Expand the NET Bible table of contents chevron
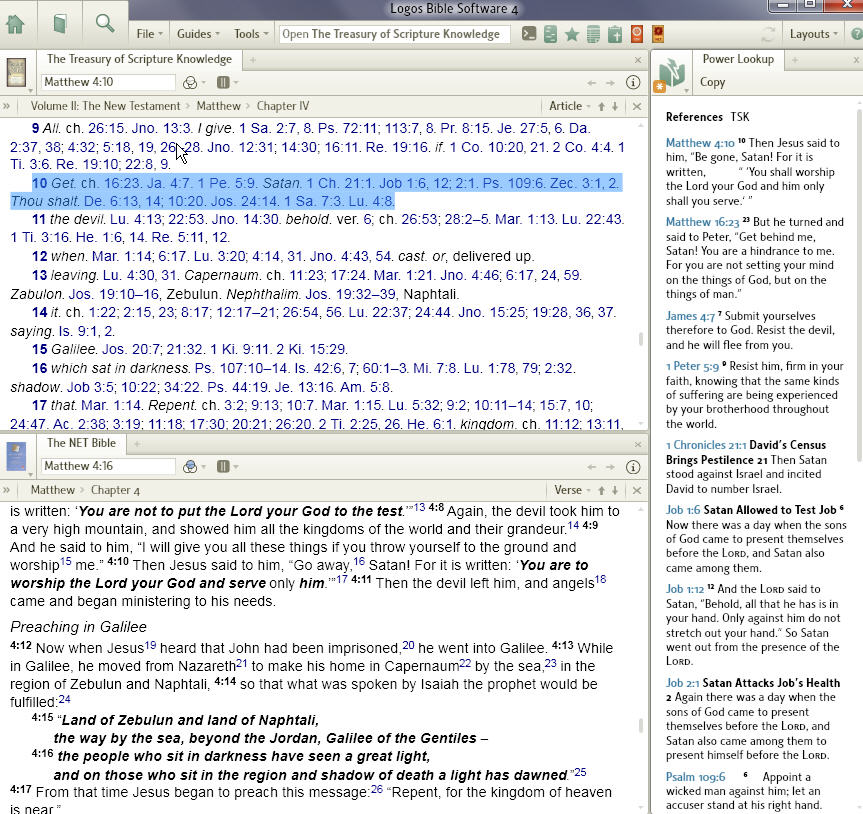The image size is (863, 814). pos(6,490)
